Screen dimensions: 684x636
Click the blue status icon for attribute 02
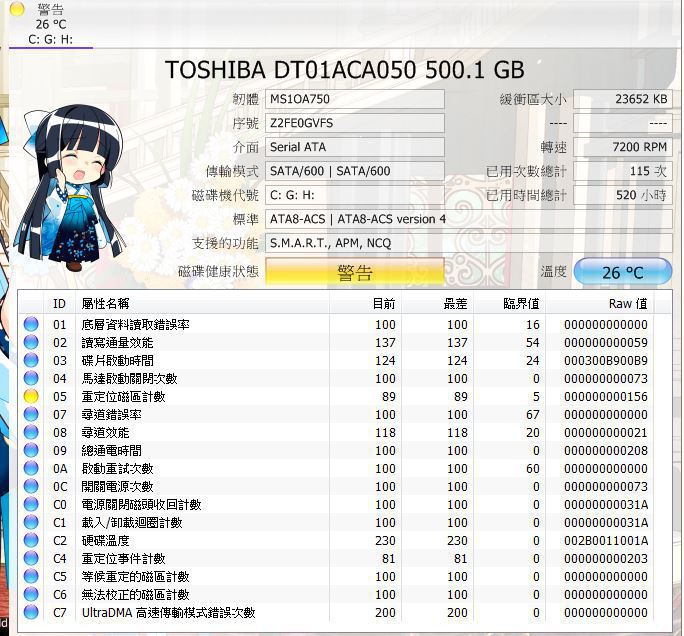pyautogui.click(x=31, y=342)
